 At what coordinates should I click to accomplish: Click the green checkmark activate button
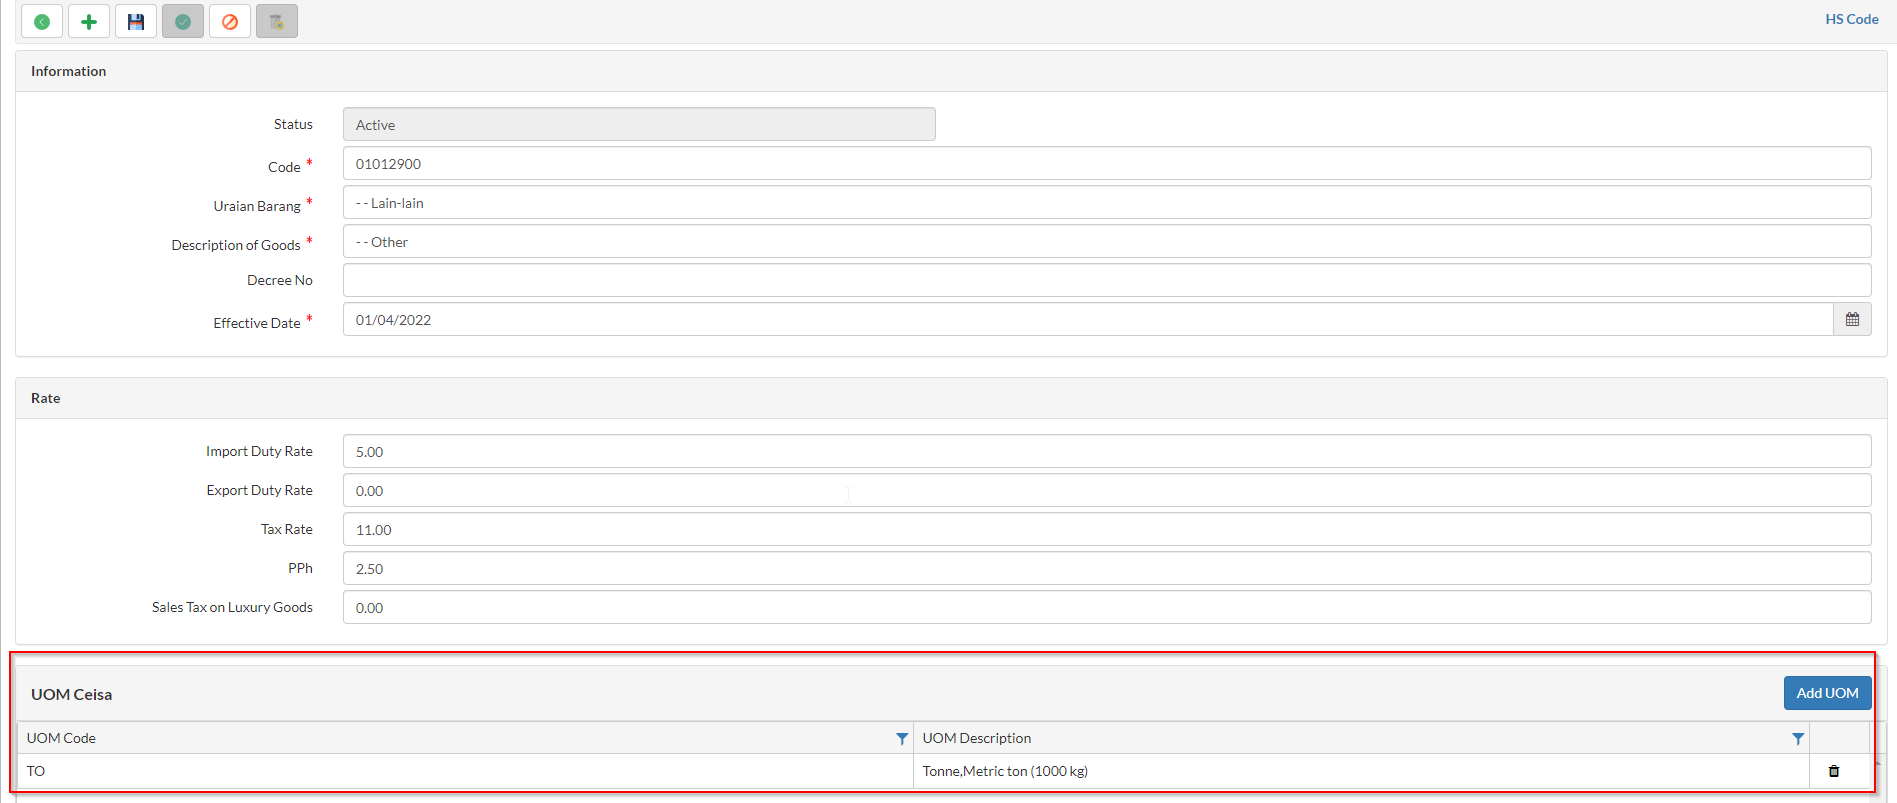[x=183, y=21]
